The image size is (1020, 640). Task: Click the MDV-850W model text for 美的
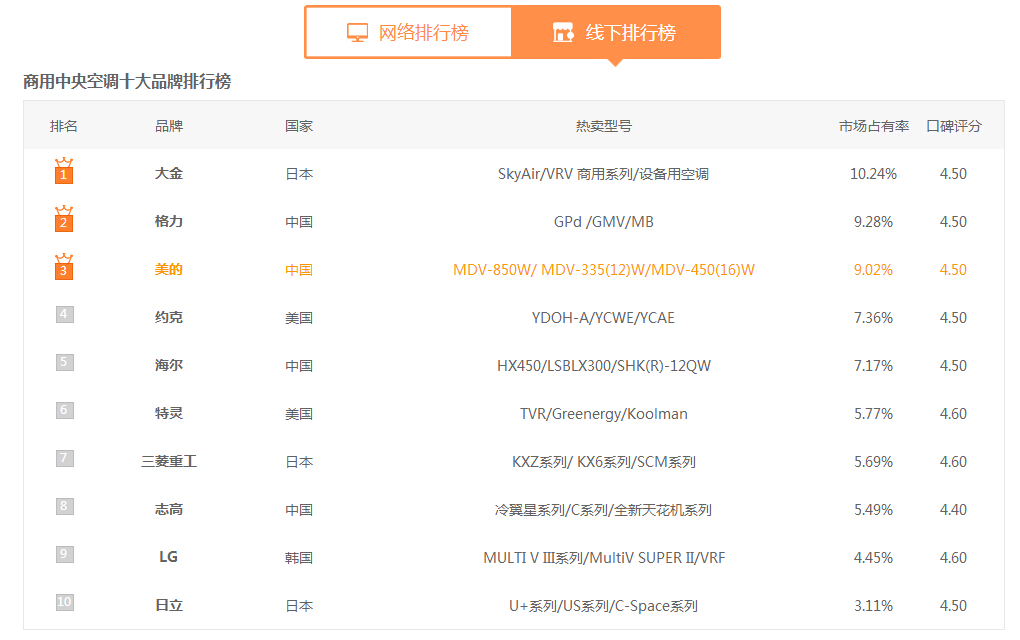pos(494,270)
